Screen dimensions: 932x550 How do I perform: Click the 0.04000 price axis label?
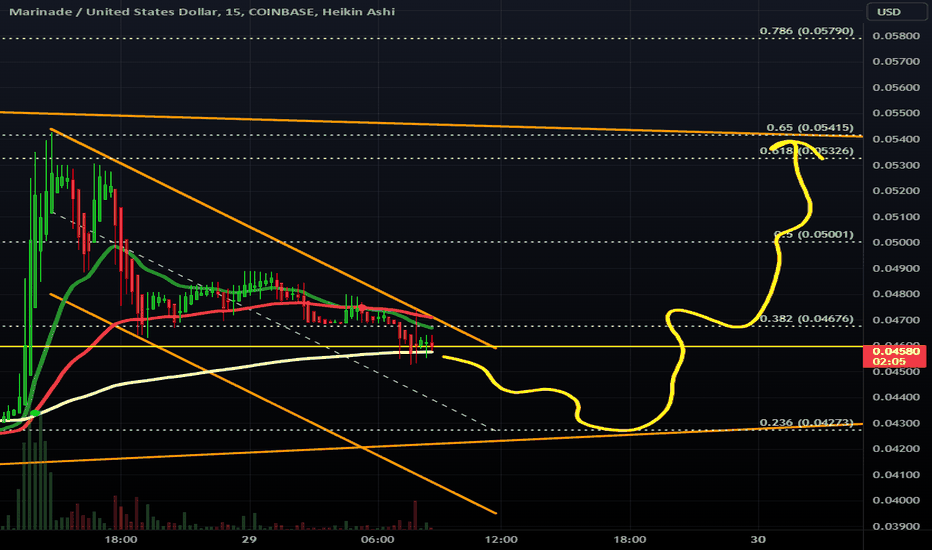896,500
